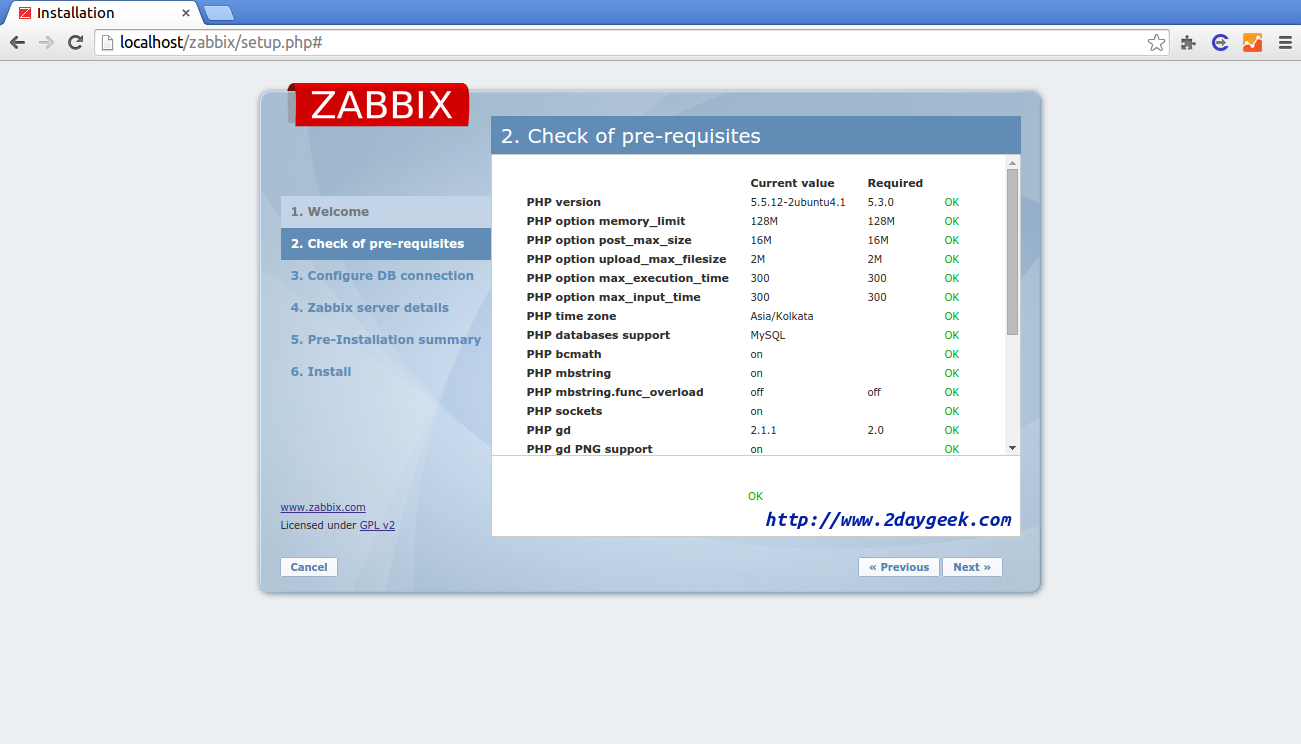Screen dimensions: 1301x744
Task: Click the 'PHP option post_max_size' label
Action: 609,240
